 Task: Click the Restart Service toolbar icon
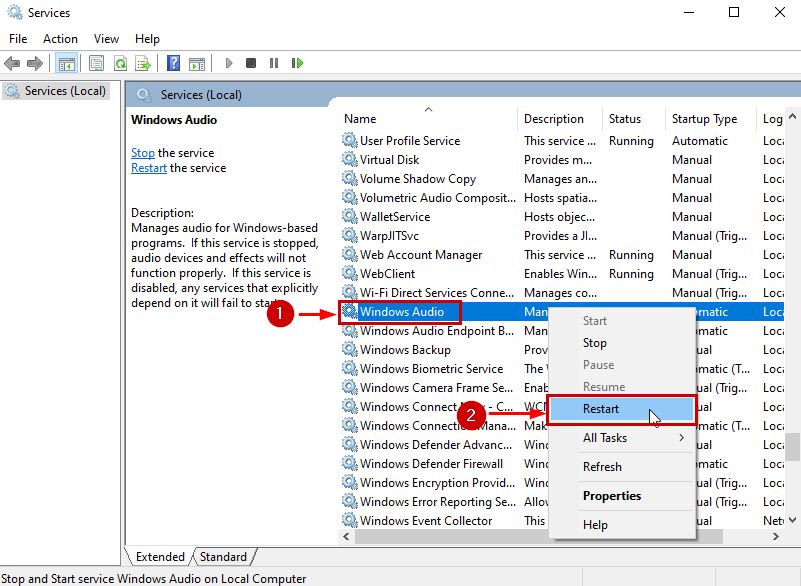[298, 63]
